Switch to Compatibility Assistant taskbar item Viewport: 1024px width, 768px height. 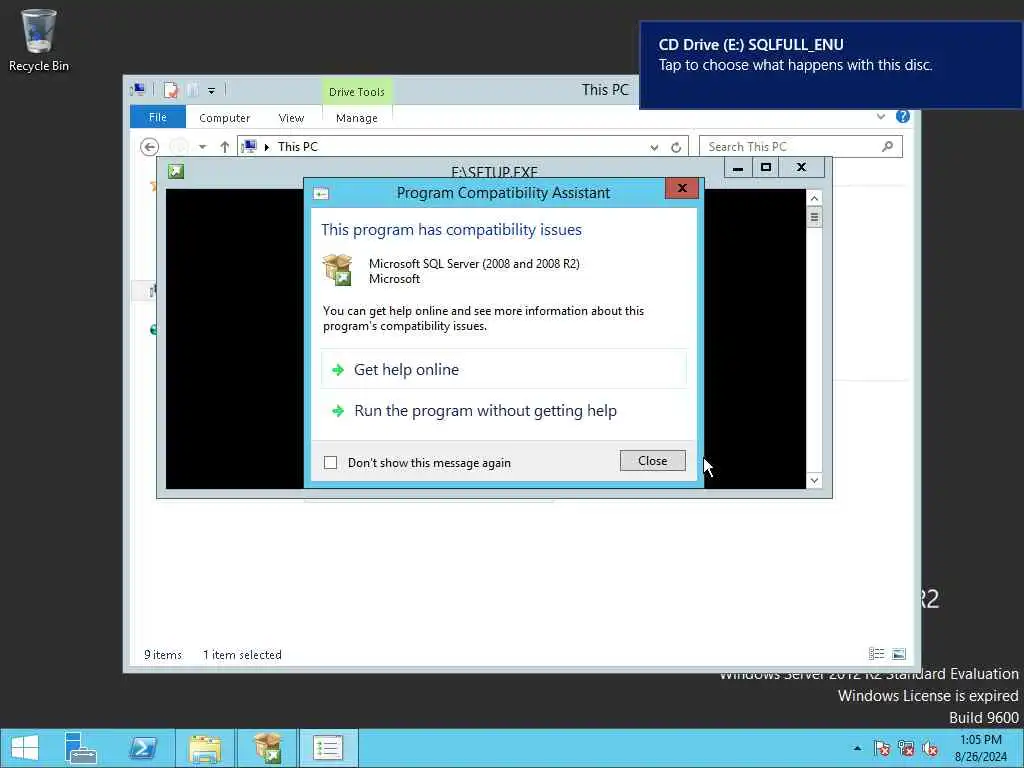click(328, 748)
